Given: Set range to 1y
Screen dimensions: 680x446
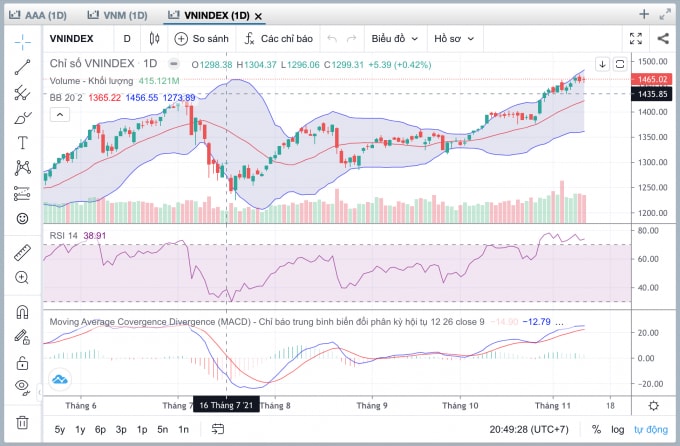Looking at the screenshot, I should pos(80,430).
